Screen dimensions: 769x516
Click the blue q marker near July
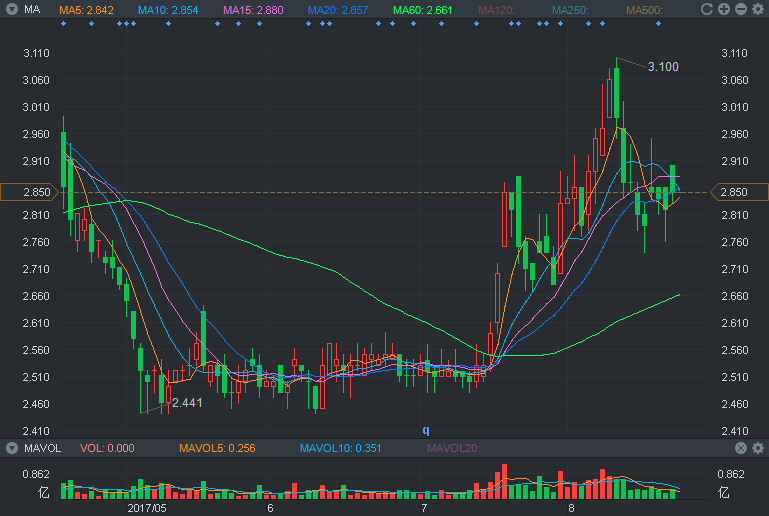[x=426, y=430]
